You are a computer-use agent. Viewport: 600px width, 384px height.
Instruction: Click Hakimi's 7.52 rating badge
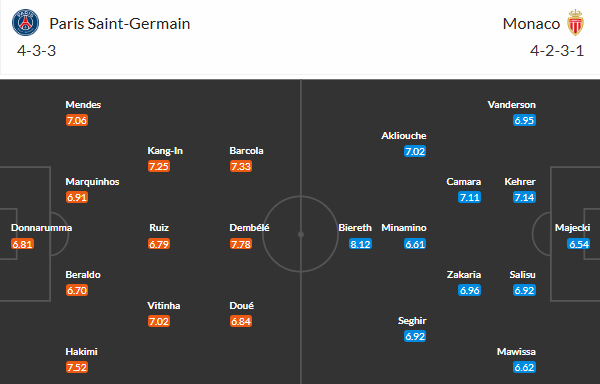(77, 367)
